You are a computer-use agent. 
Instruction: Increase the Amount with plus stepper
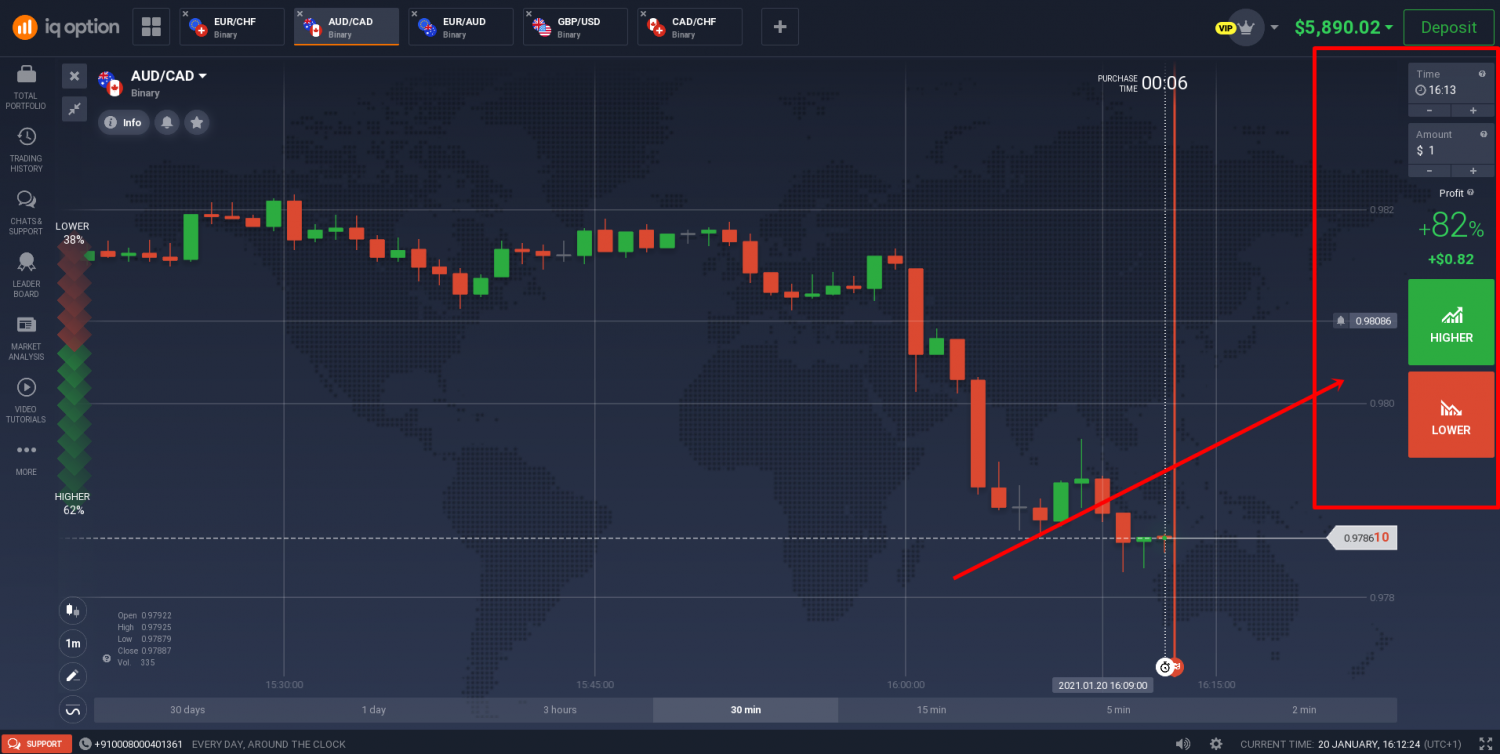1473,171
